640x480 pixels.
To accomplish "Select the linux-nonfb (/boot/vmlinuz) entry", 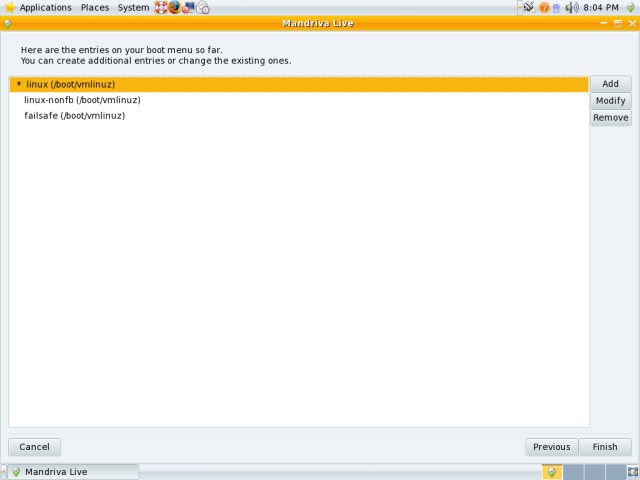I will coord(299,100).
